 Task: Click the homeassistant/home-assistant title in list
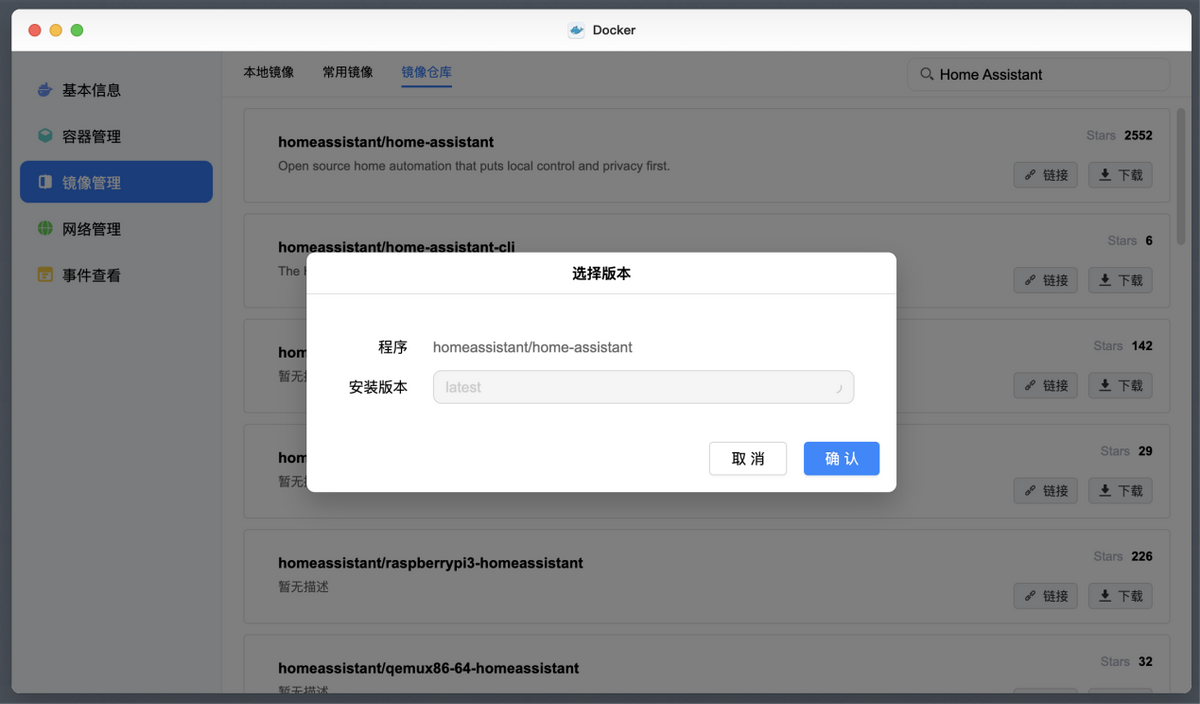[386, 142]
